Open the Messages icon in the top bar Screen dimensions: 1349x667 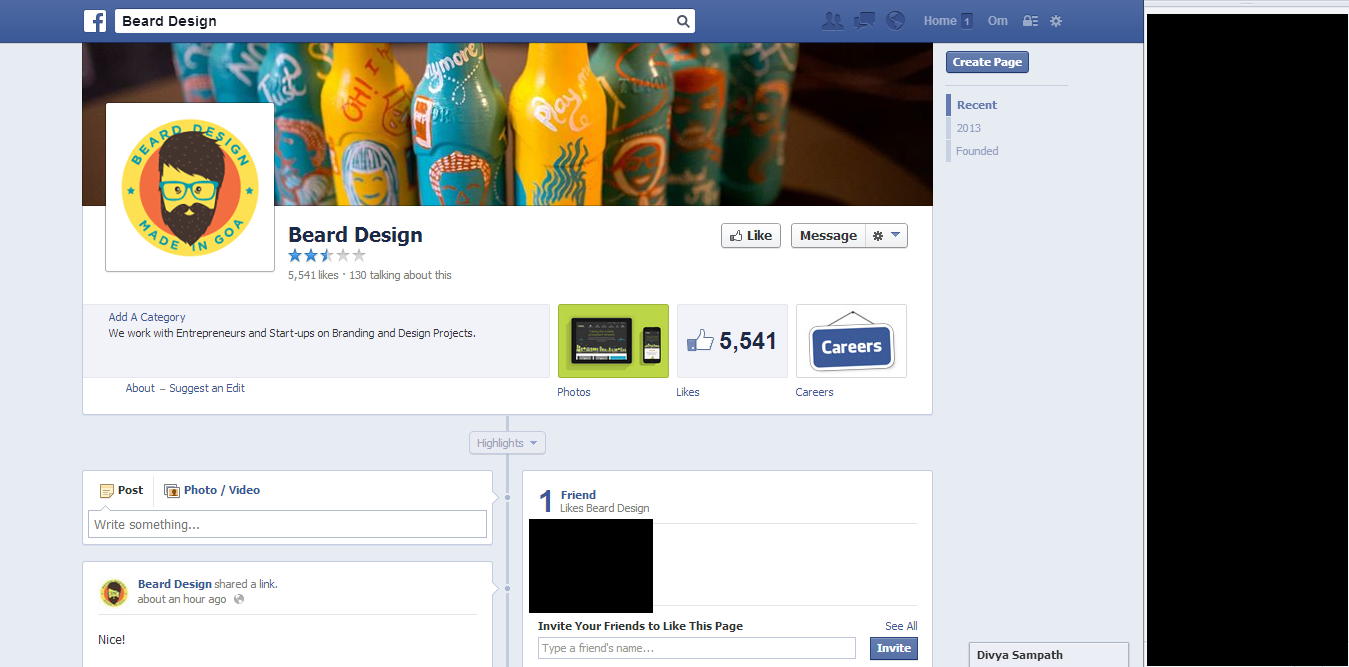click(863, 19)
